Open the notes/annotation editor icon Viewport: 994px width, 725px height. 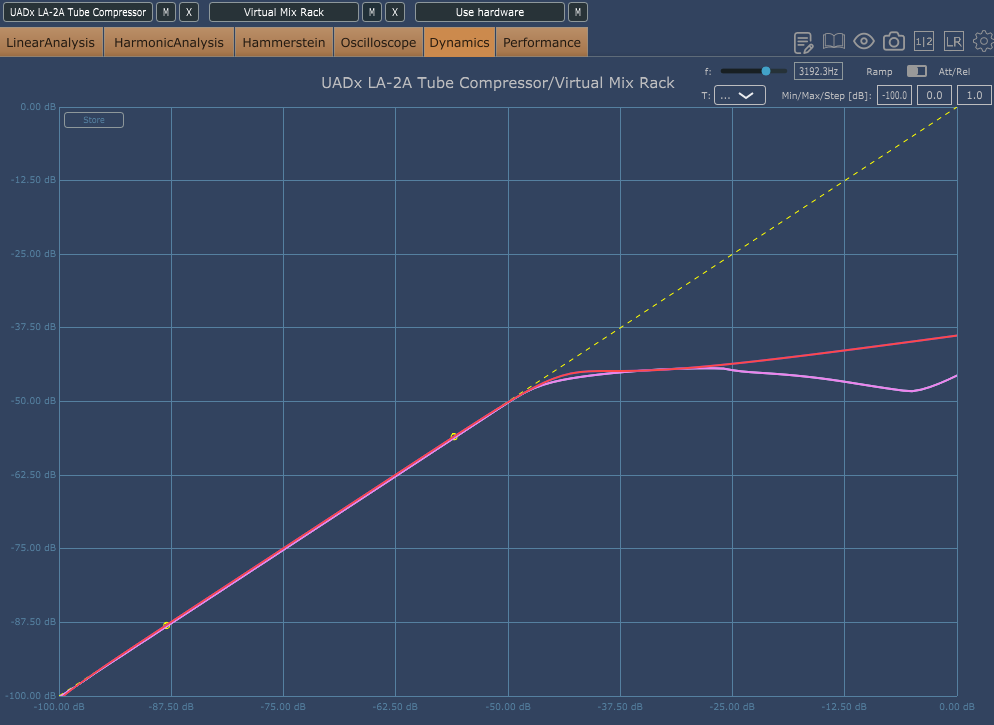click(803, 42)
